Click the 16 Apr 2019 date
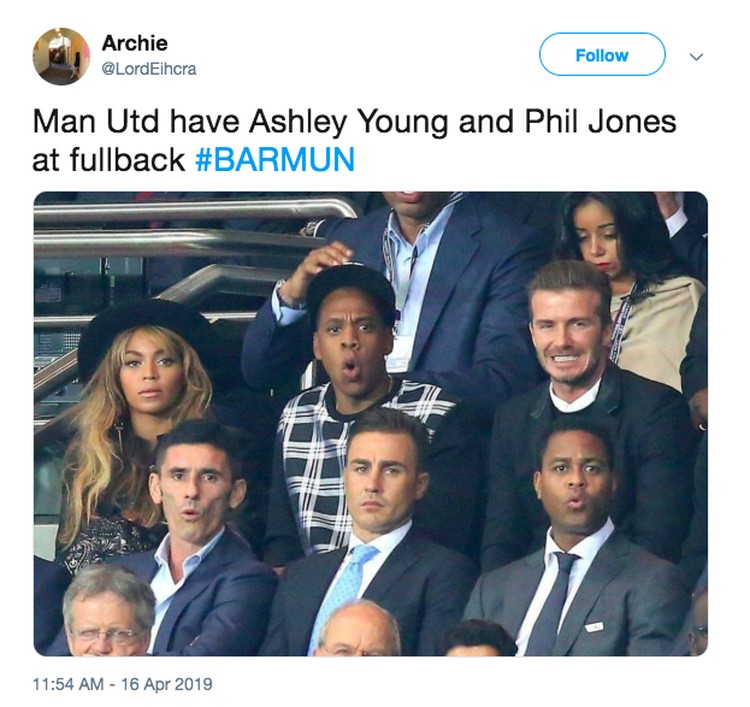 [166, 684]
